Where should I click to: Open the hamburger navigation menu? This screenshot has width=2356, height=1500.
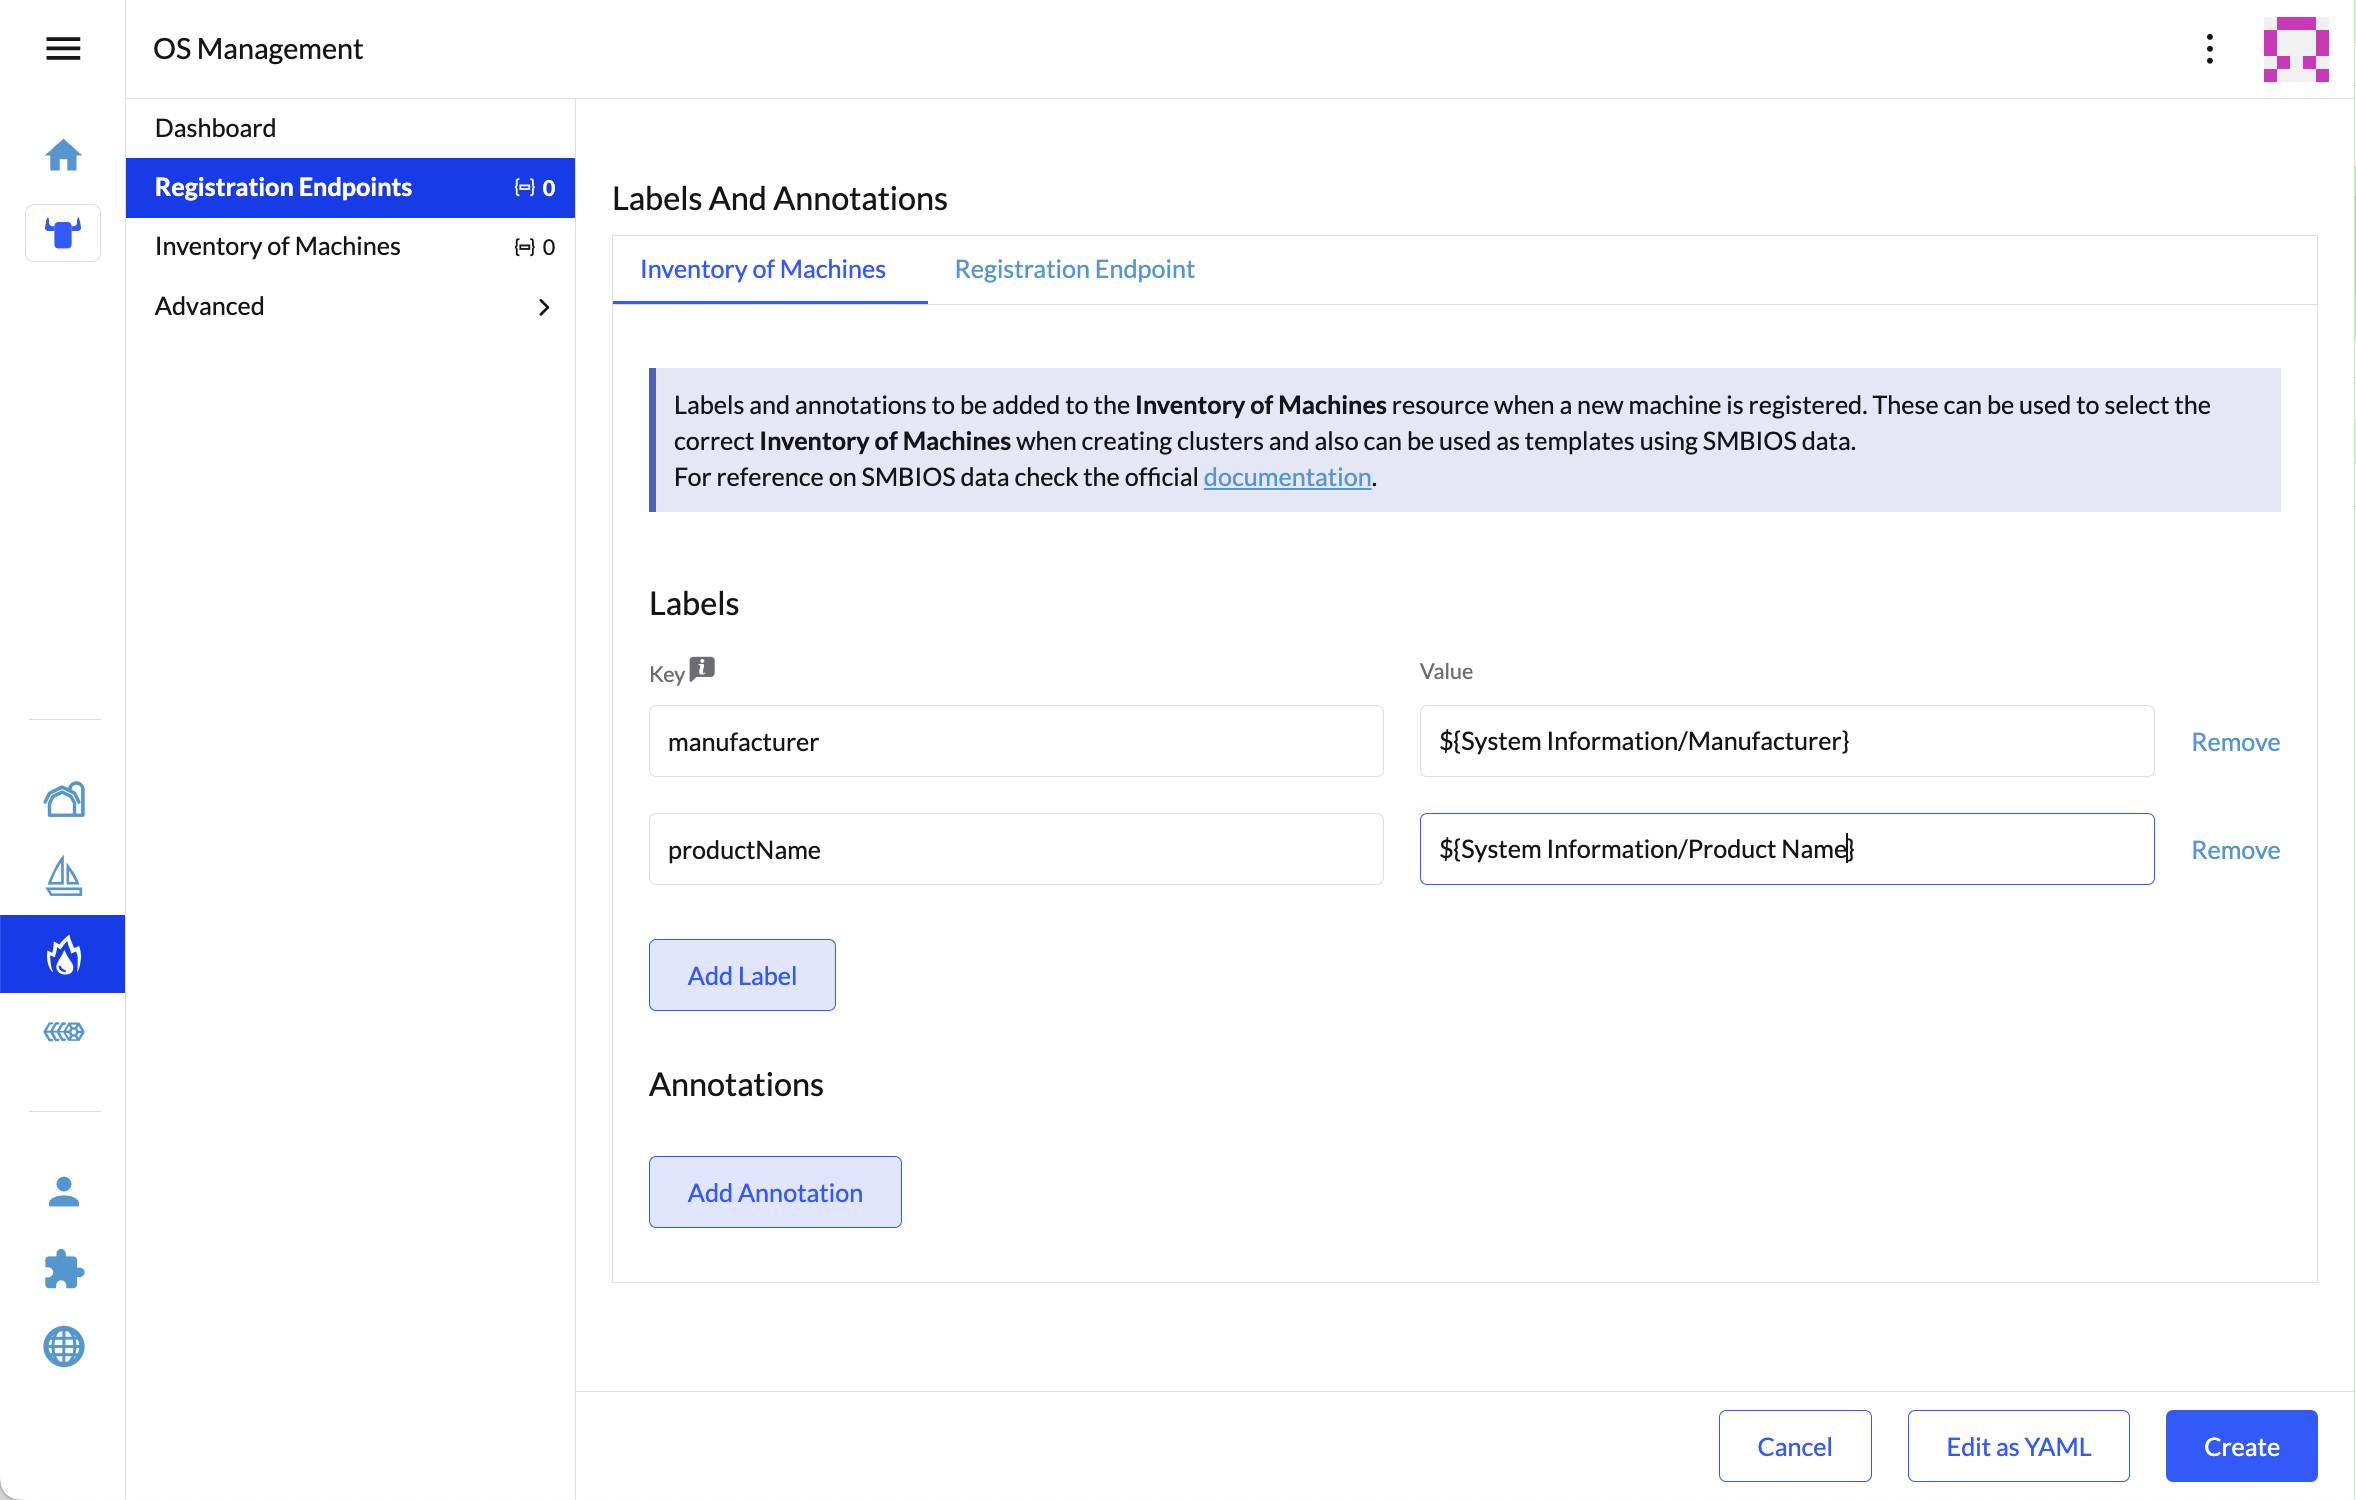pos(63,48)
